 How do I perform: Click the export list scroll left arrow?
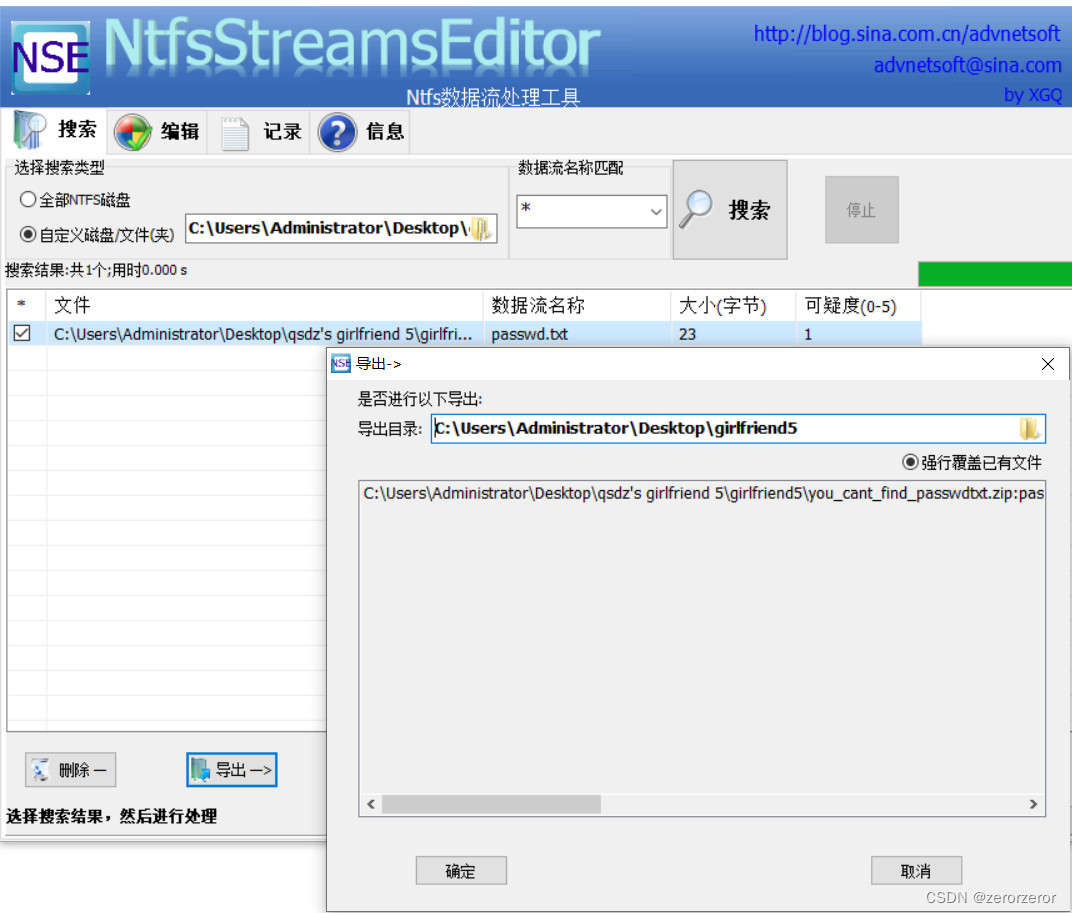pos(371,804)
